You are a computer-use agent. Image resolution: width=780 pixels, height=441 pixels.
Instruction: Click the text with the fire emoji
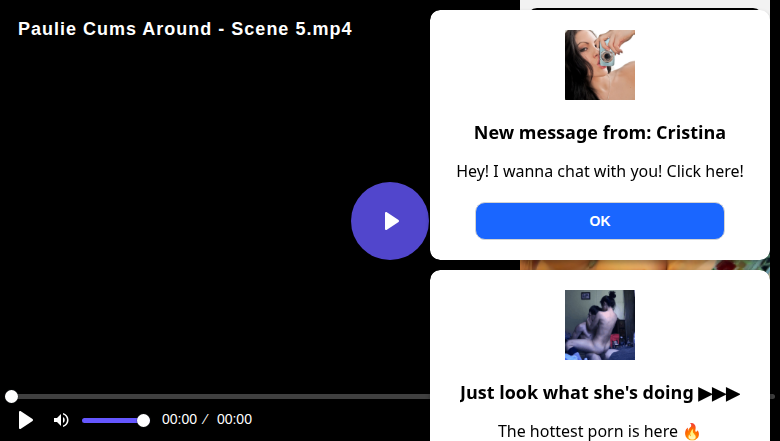click(590, 431)
